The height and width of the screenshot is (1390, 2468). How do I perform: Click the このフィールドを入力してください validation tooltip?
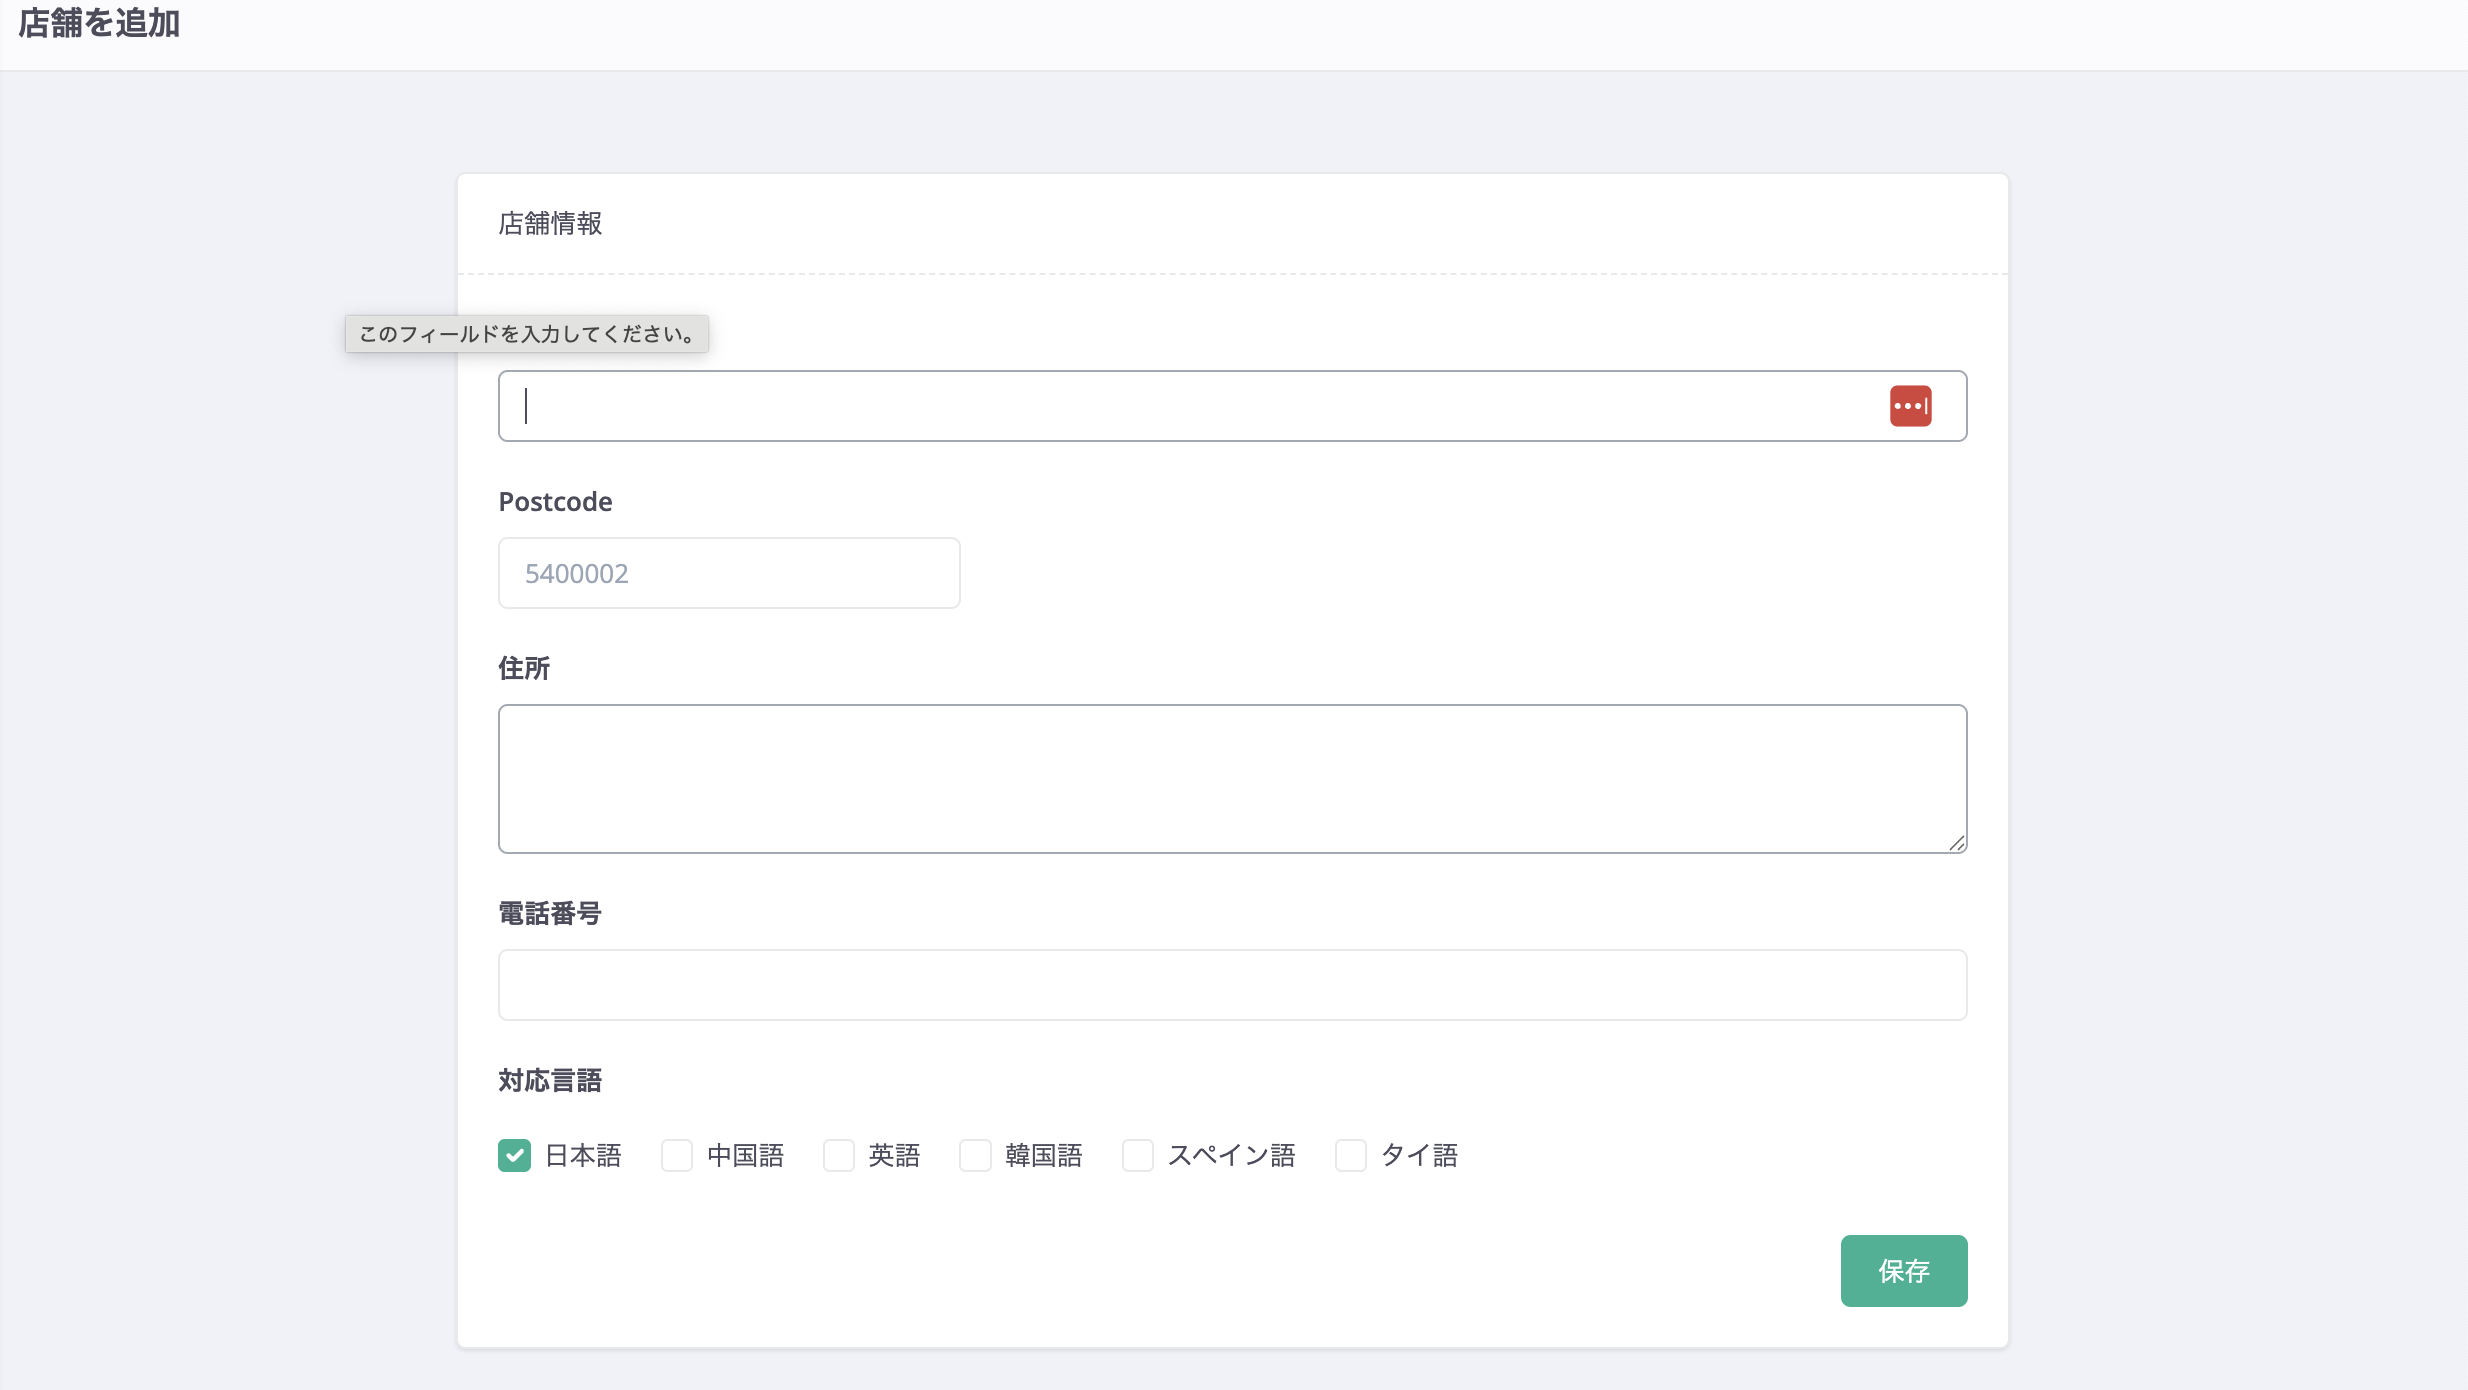pyautogui.click(x=527, y=334)
